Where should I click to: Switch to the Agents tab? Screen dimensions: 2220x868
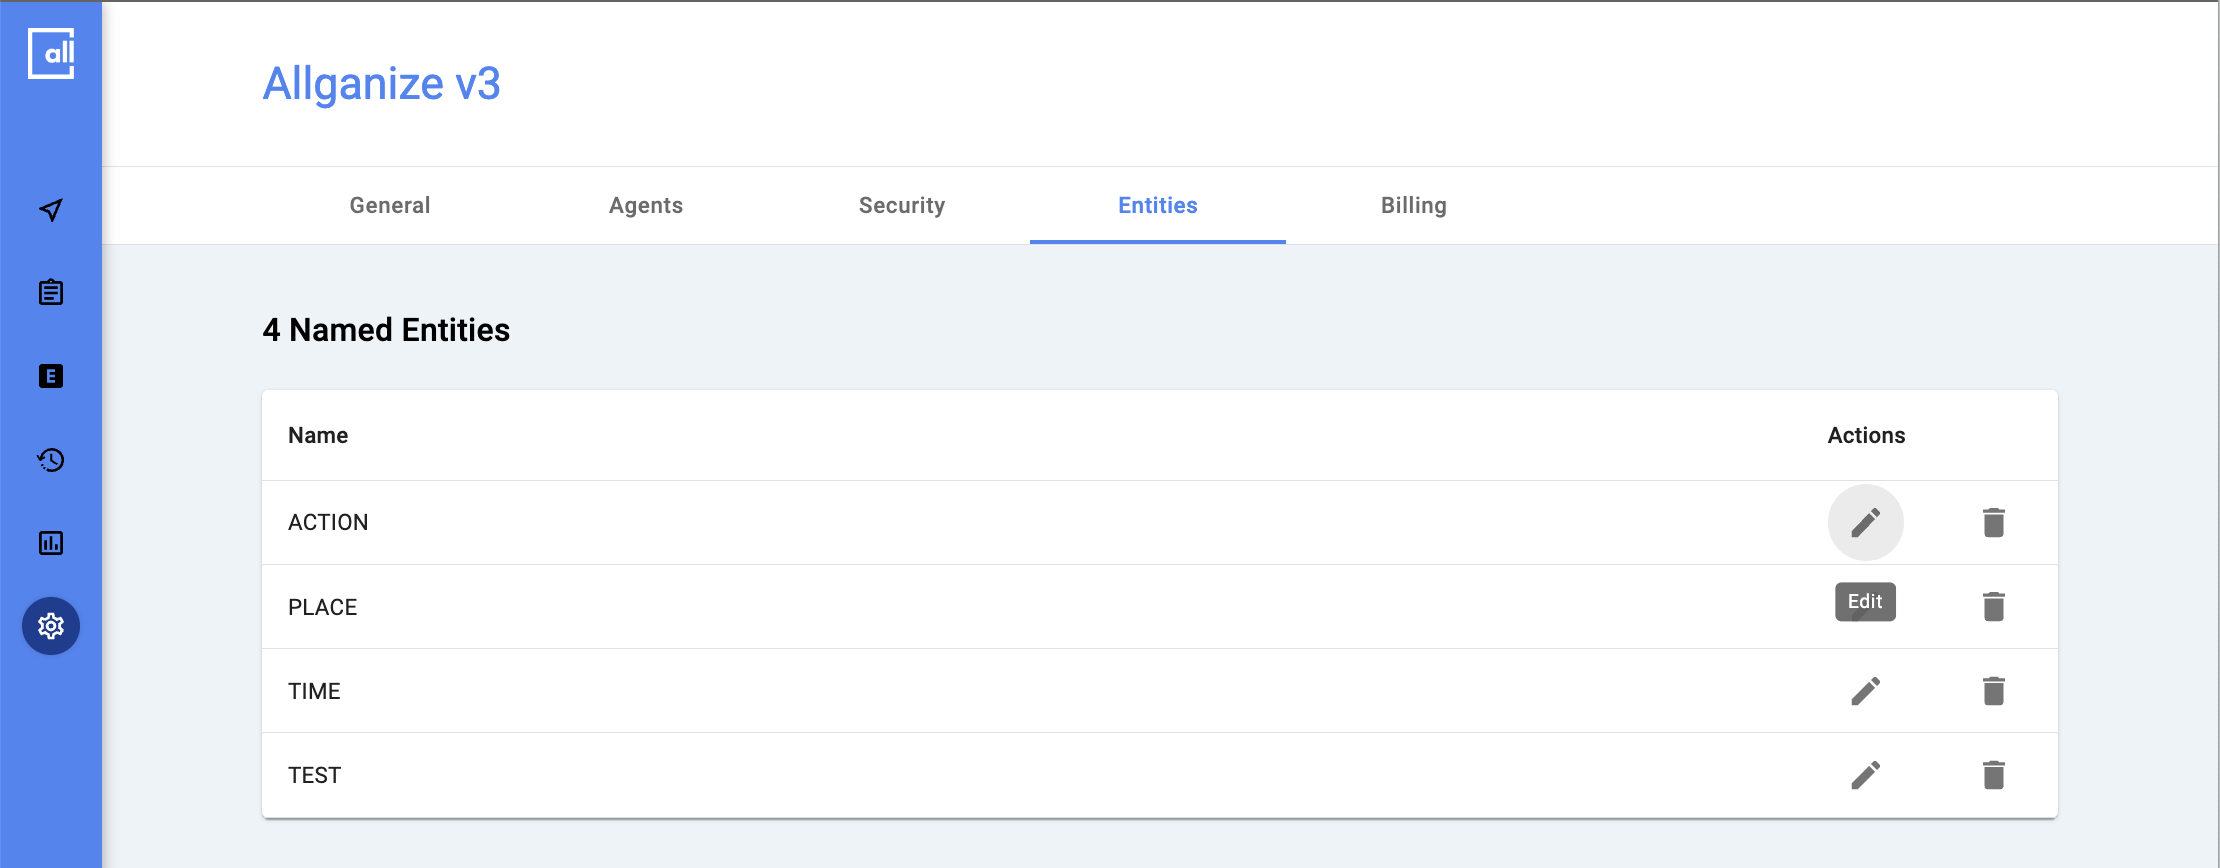pyautogui.click(x=646, y=205)
